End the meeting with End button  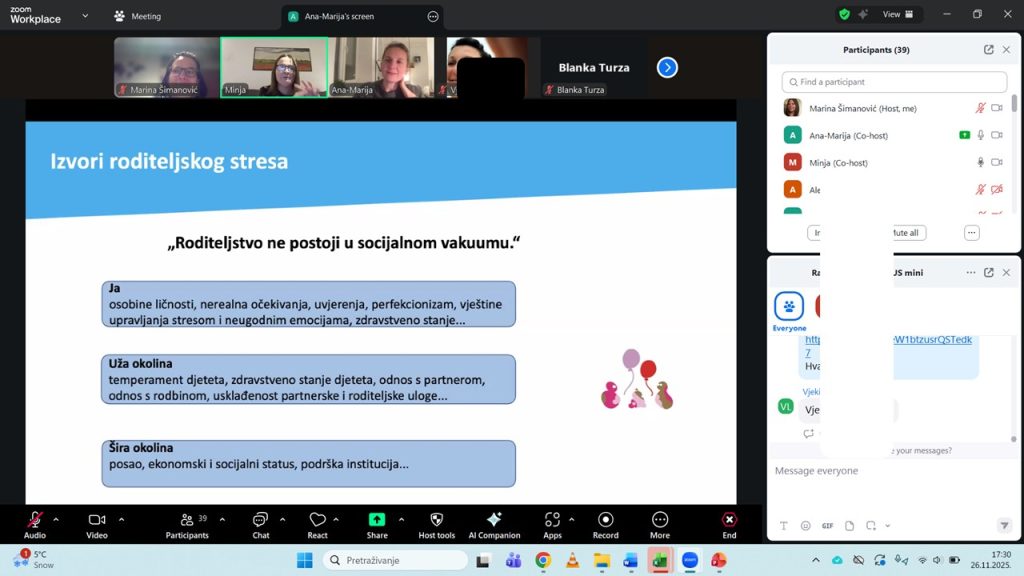(729, 520)
